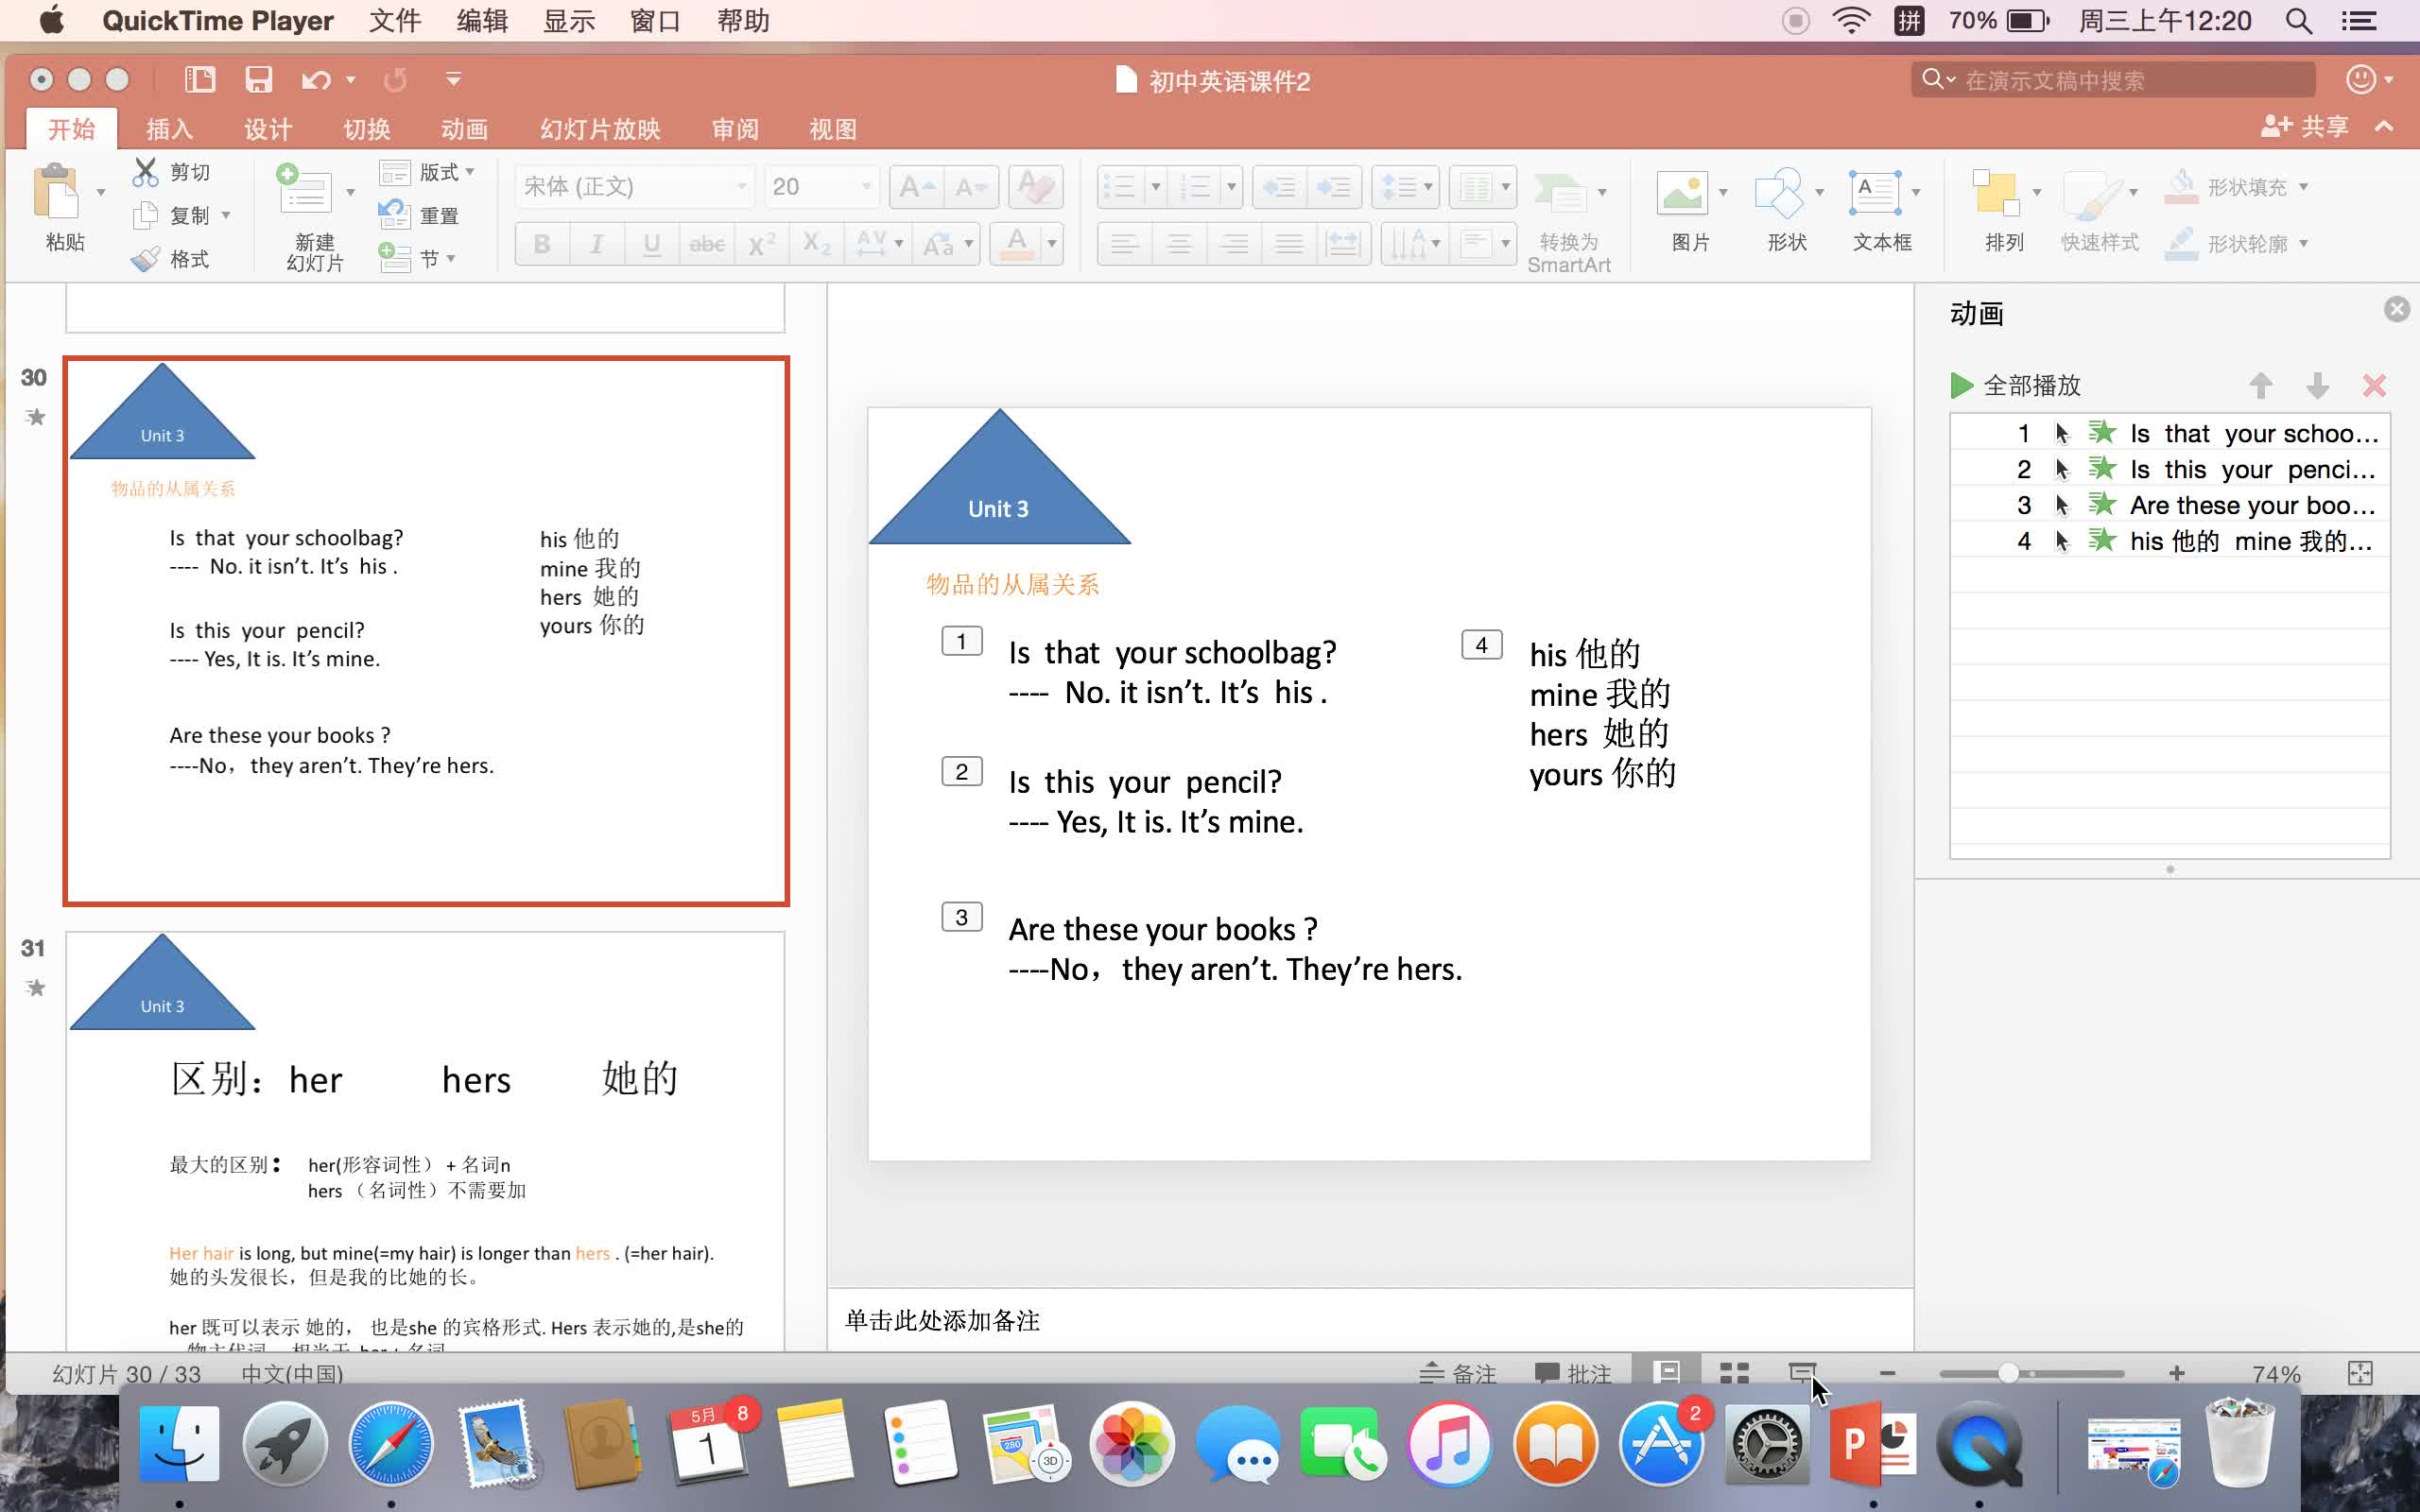
Task: Close the Animations pane
Action: pos(2396,309)
